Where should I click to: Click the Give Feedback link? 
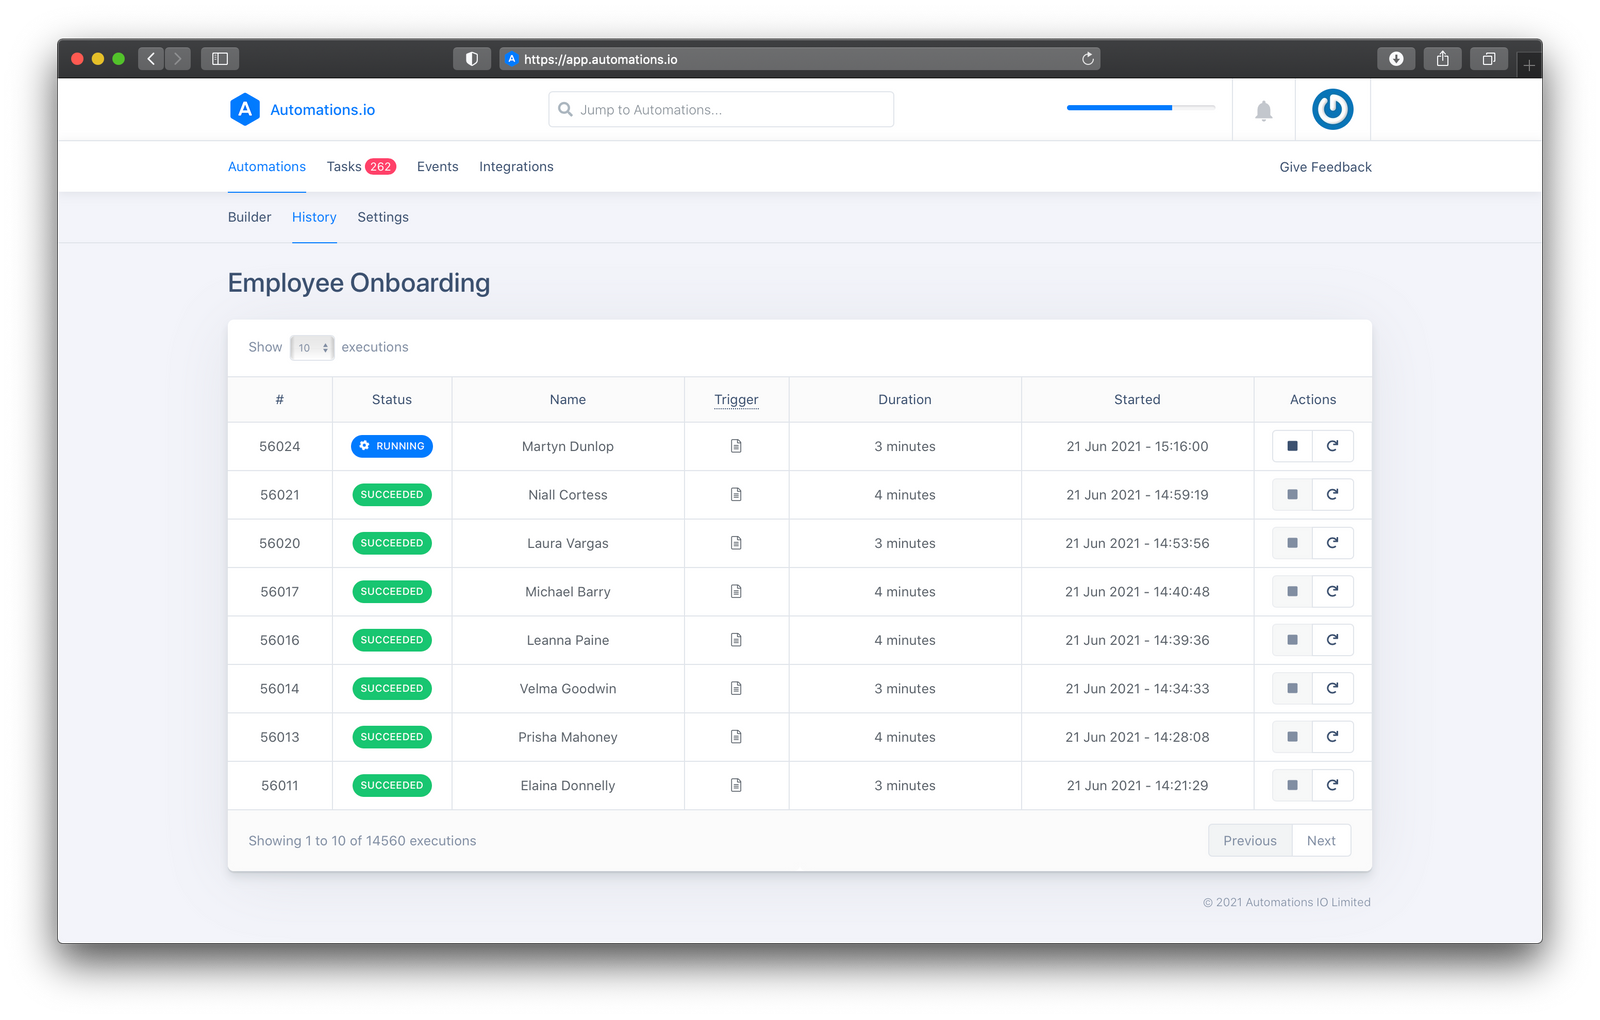coord(1325,166)
